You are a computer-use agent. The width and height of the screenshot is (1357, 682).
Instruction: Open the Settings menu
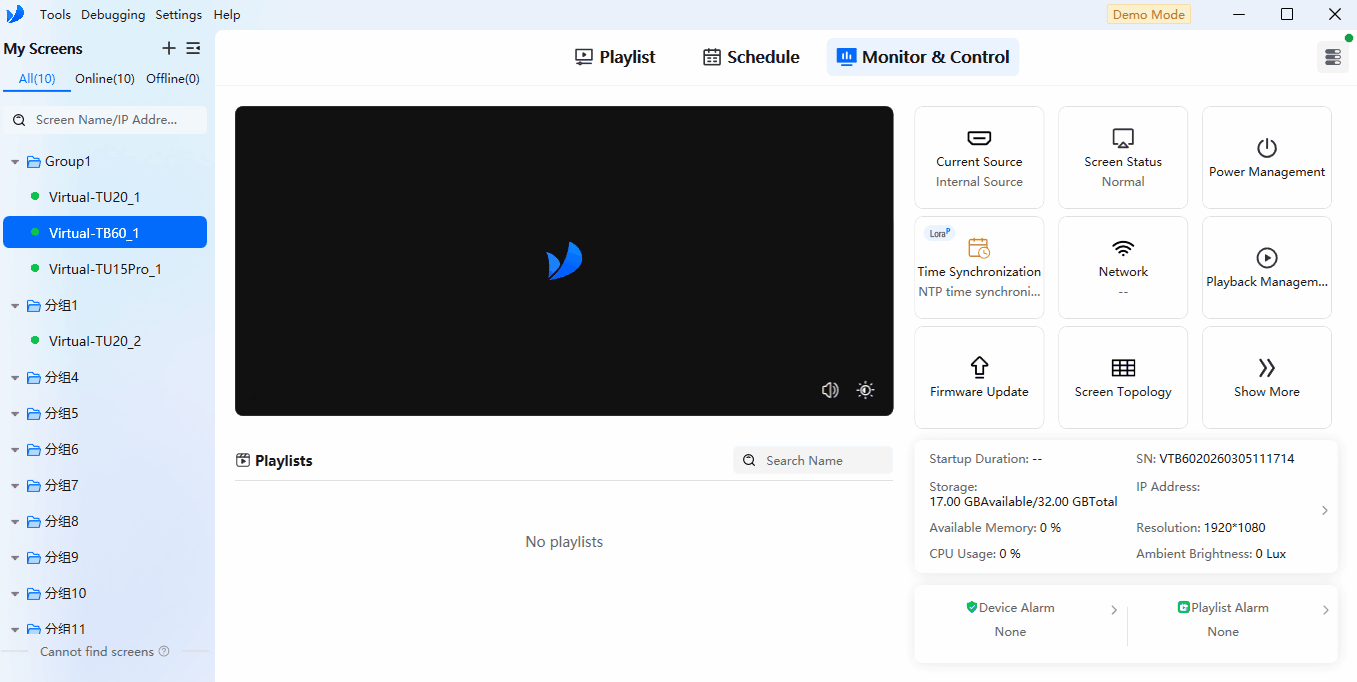pyautogui.click(x=179, y=15)
